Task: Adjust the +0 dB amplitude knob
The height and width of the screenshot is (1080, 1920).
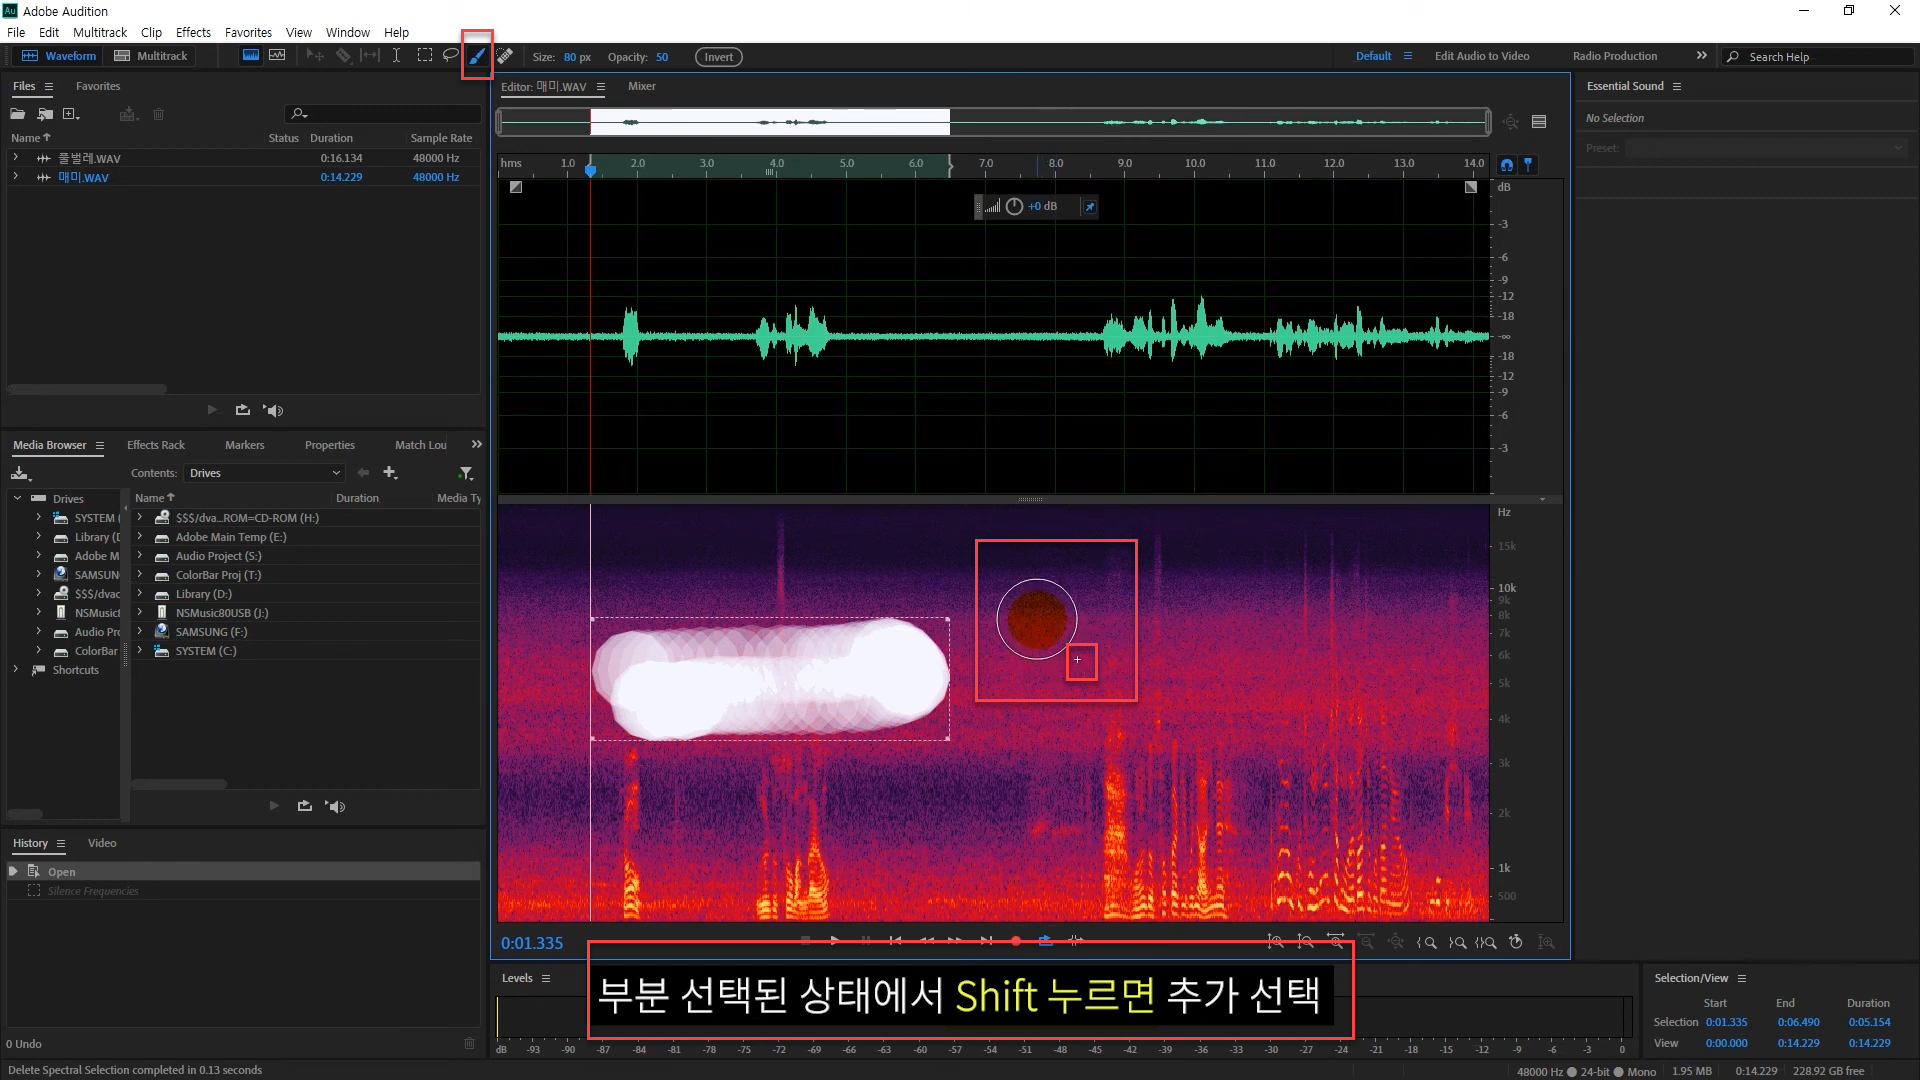Action: pyautogui.click(x=1014, y=206)
